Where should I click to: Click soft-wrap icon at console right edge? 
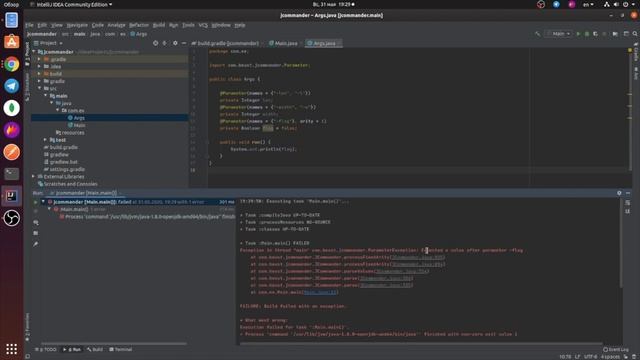(x=628, y=202)
